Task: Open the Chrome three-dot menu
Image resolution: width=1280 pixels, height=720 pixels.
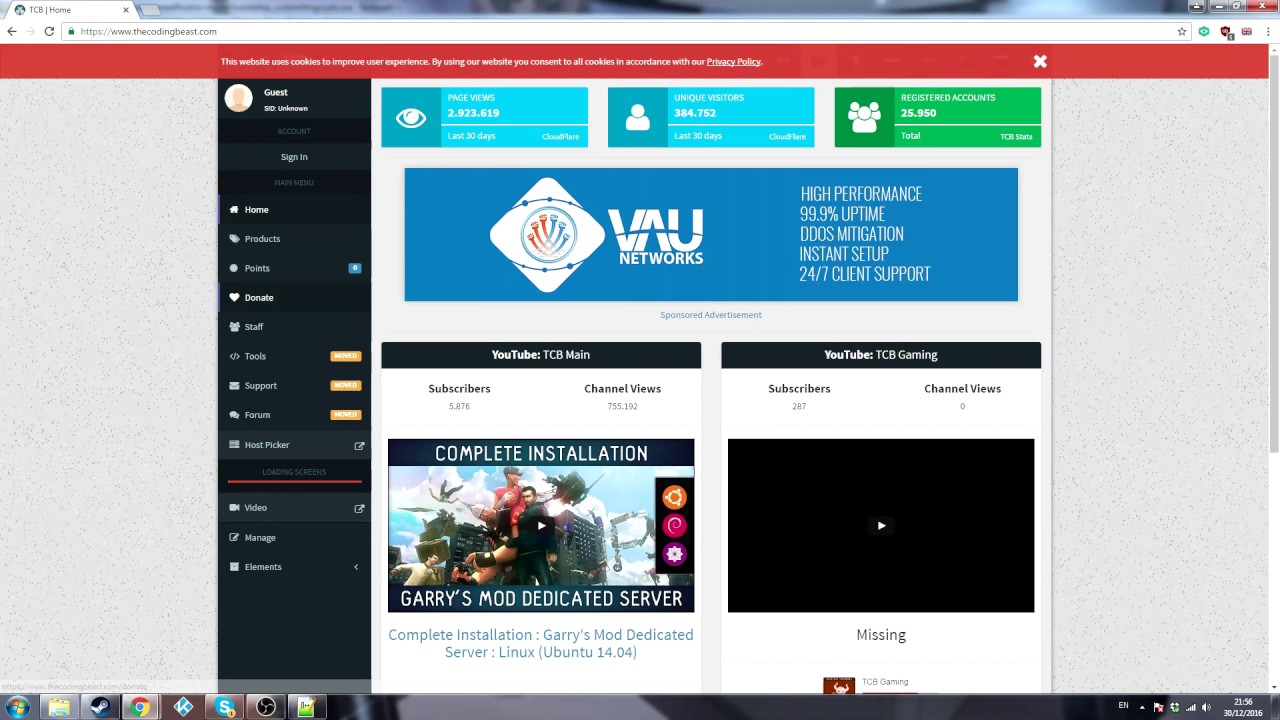Action: [x=1267, y=32]
